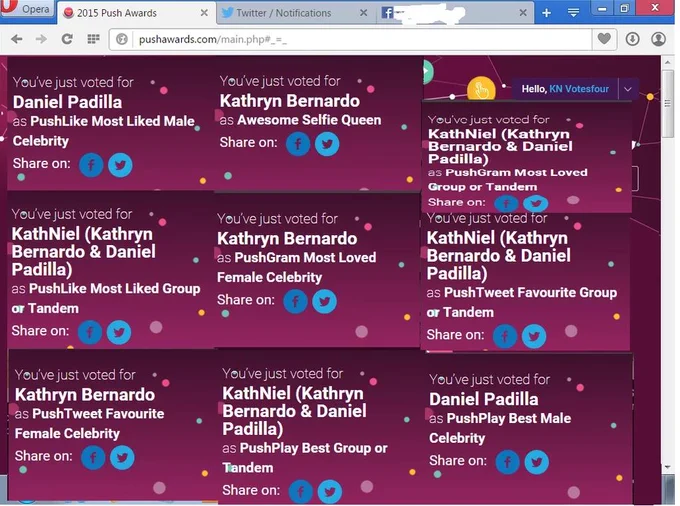Viewport: 680px width, 506px height.
Task: Share Awesome Selfie Queen vote on Facebook
Action: (298, 144)
